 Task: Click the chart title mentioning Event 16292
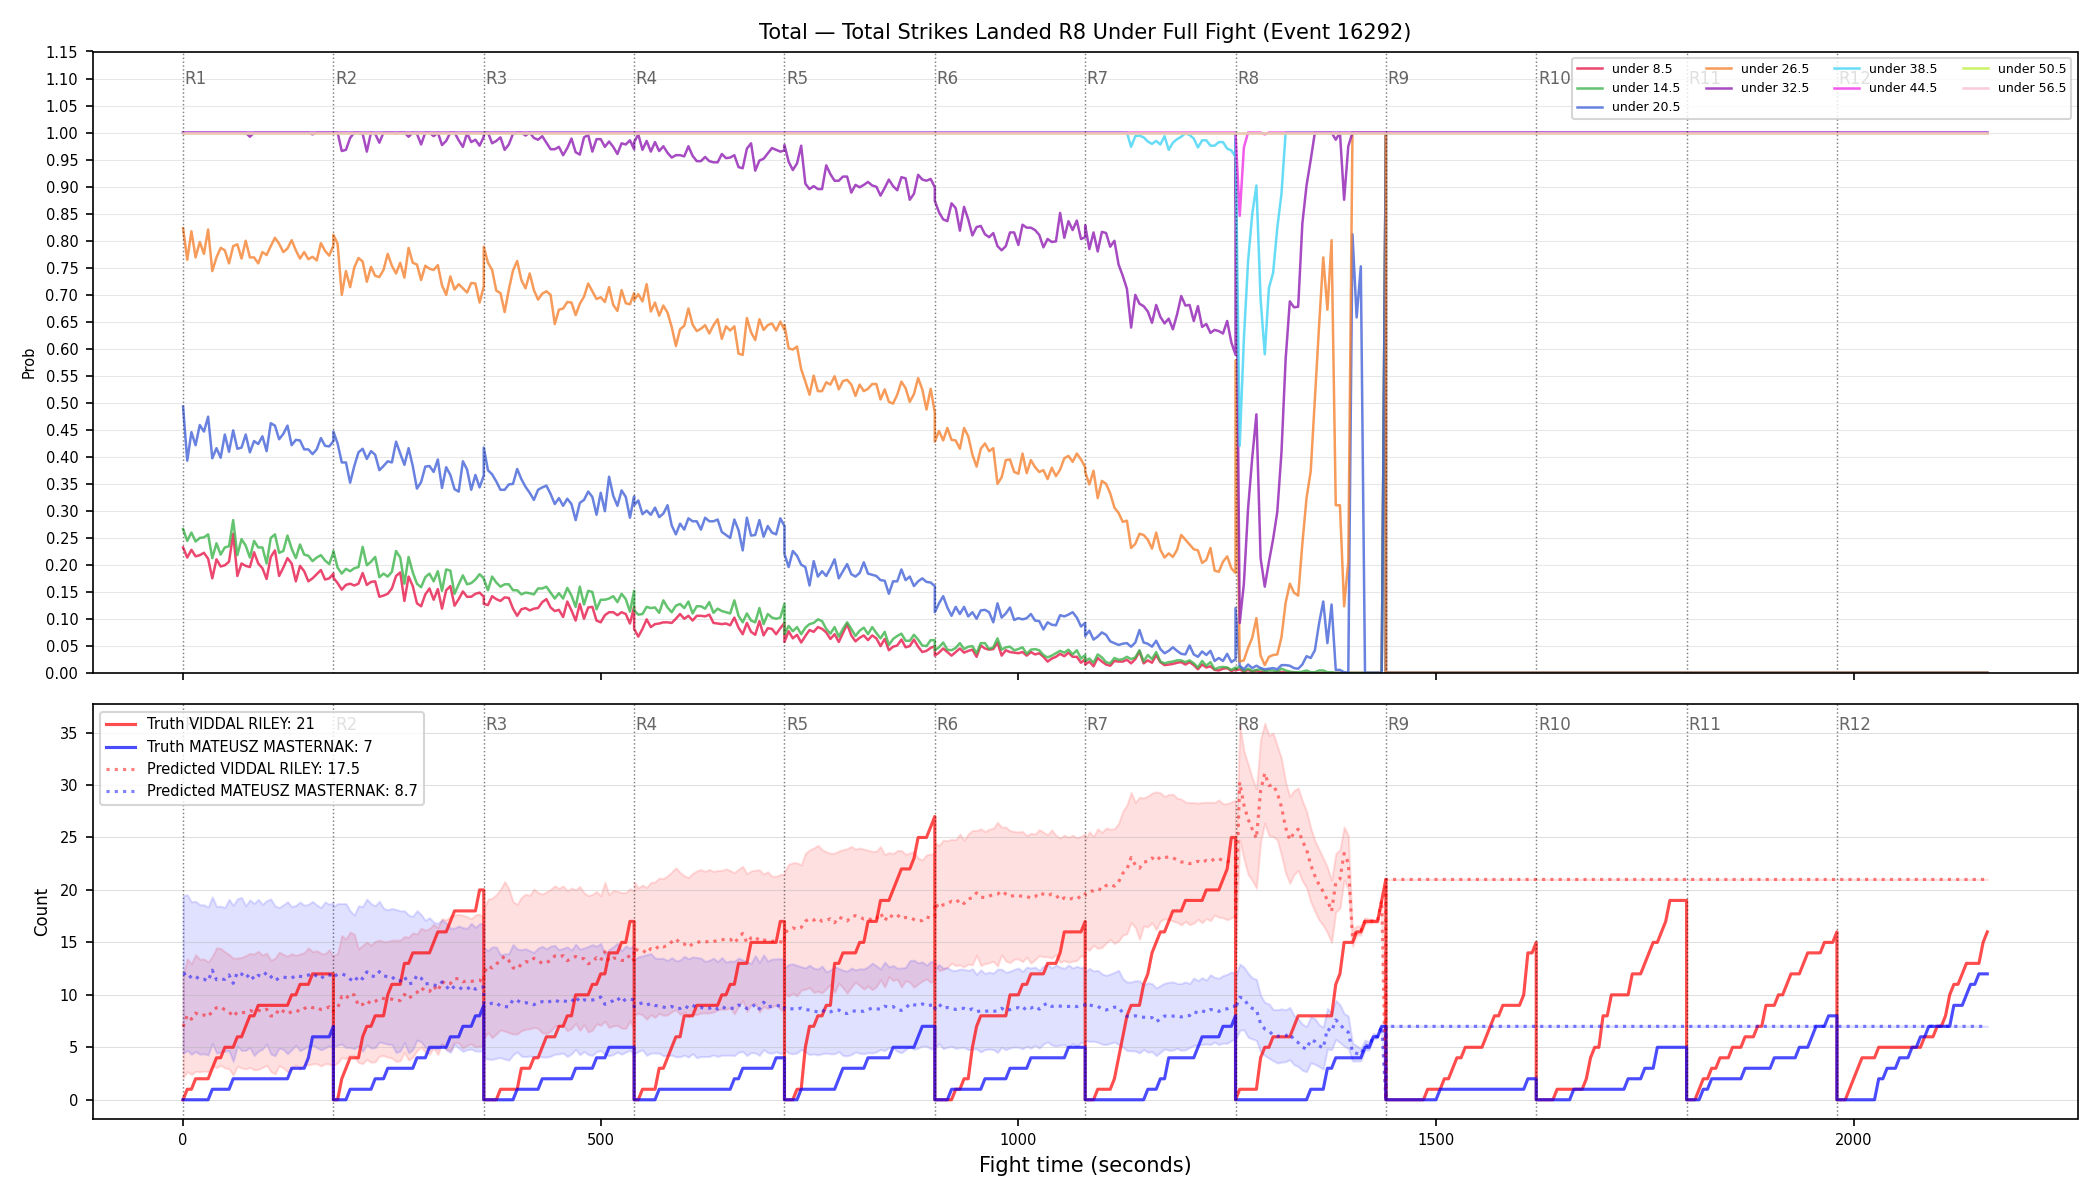(x=1085, y=32)
